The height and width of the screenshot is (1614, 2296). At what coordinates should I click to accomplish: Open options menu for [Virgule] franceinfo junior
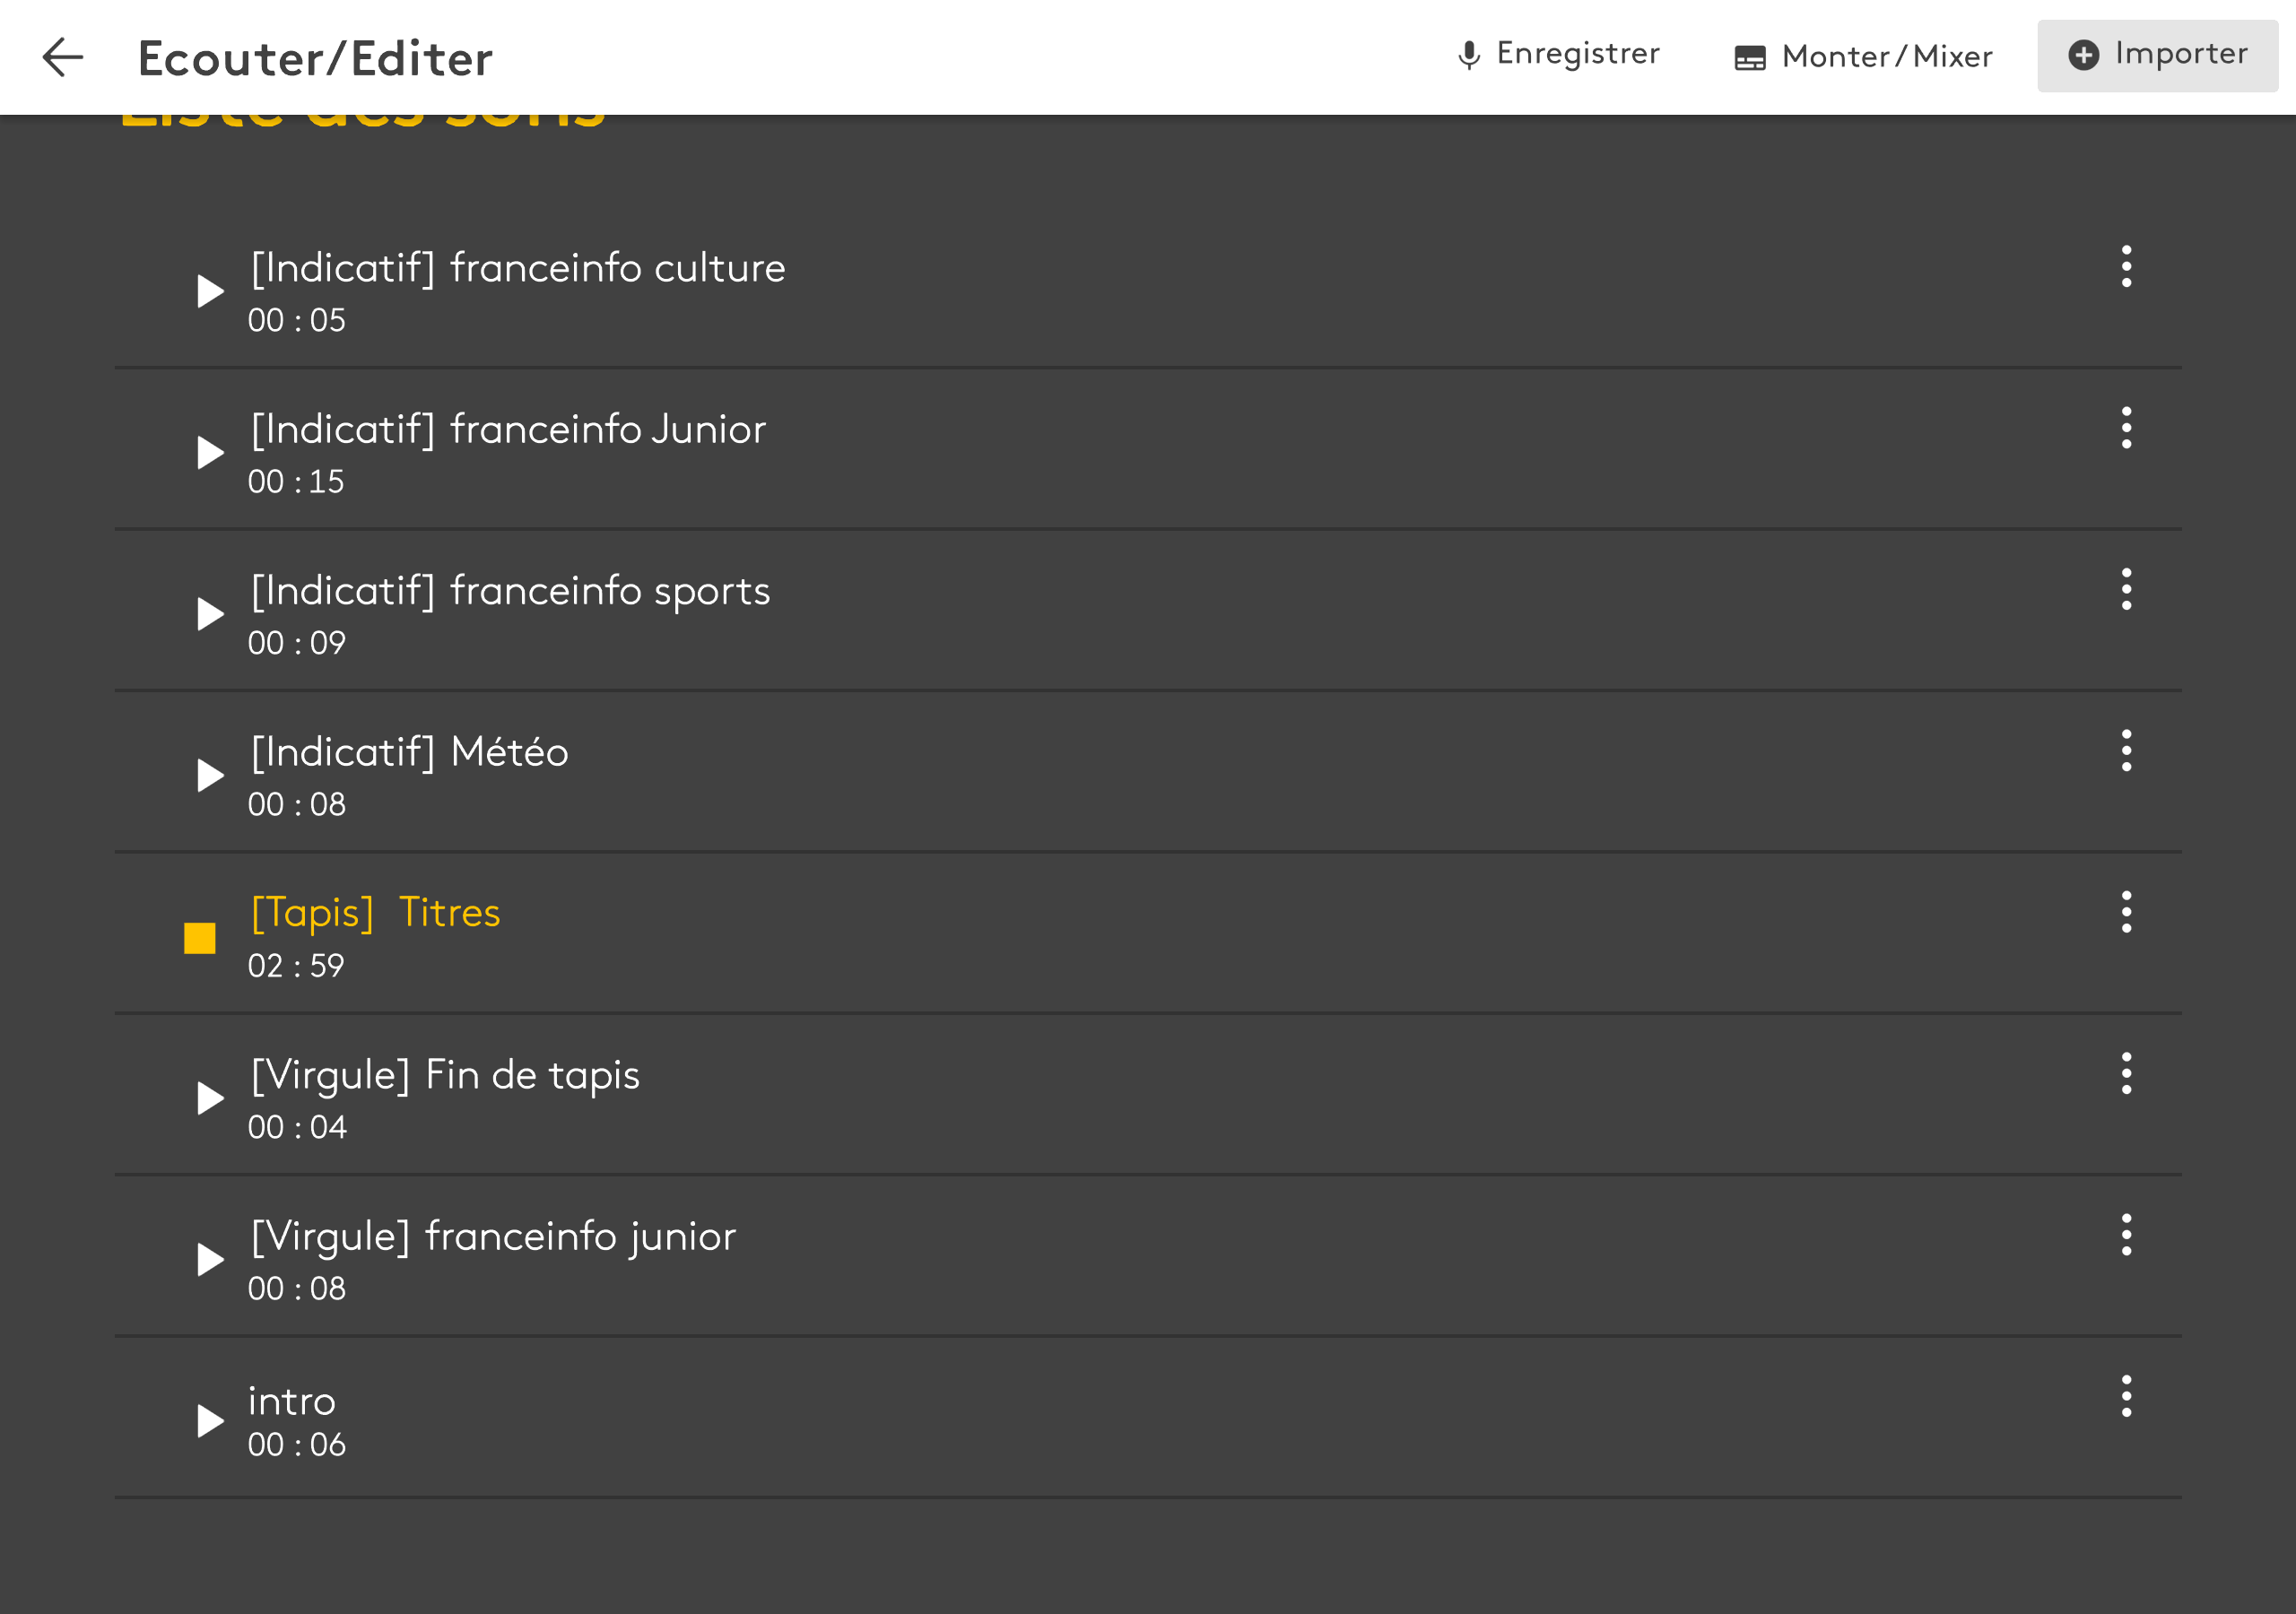click(2126, 1235)
